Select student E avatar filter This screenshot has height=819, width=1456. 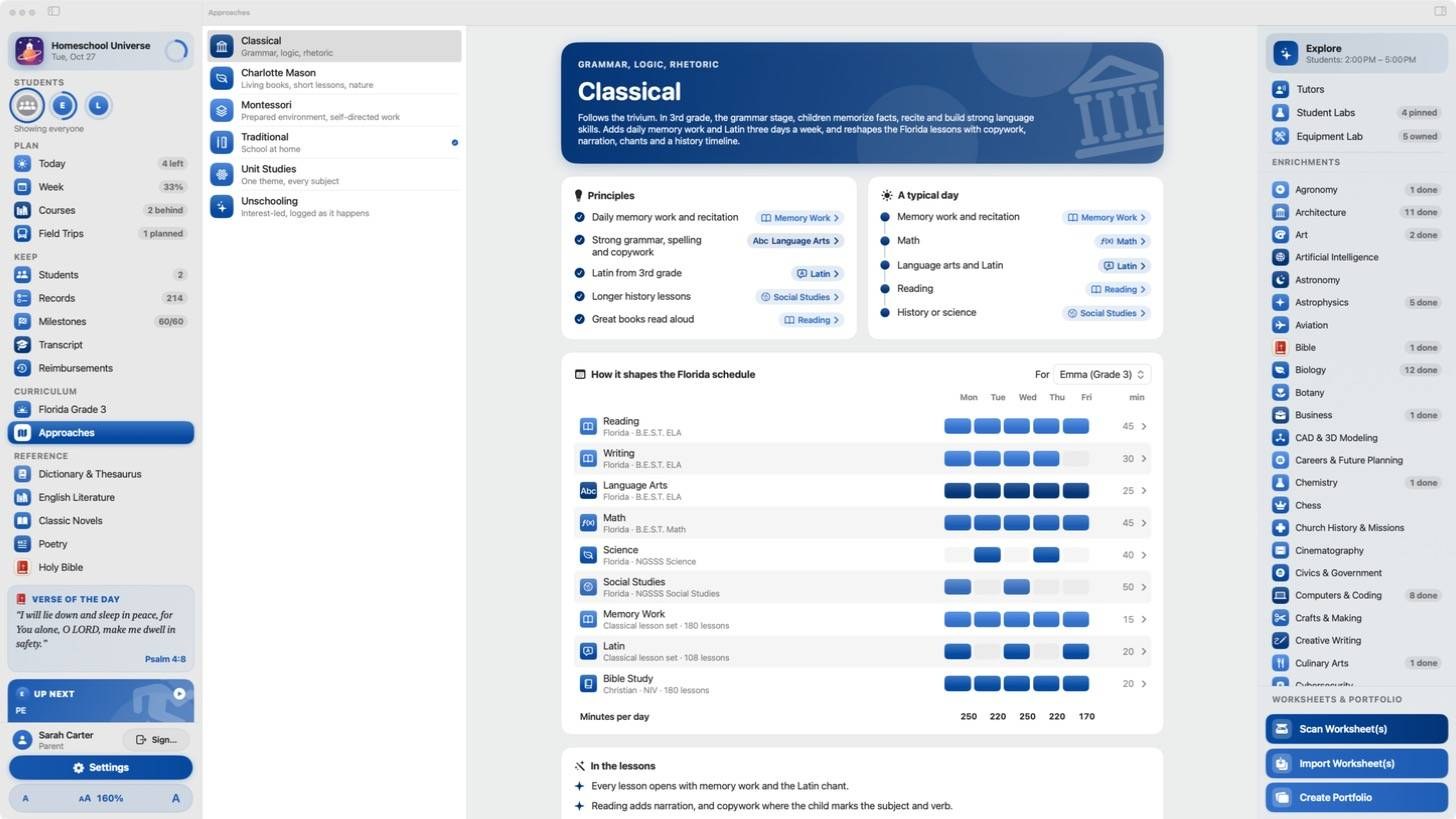[63, 105]
